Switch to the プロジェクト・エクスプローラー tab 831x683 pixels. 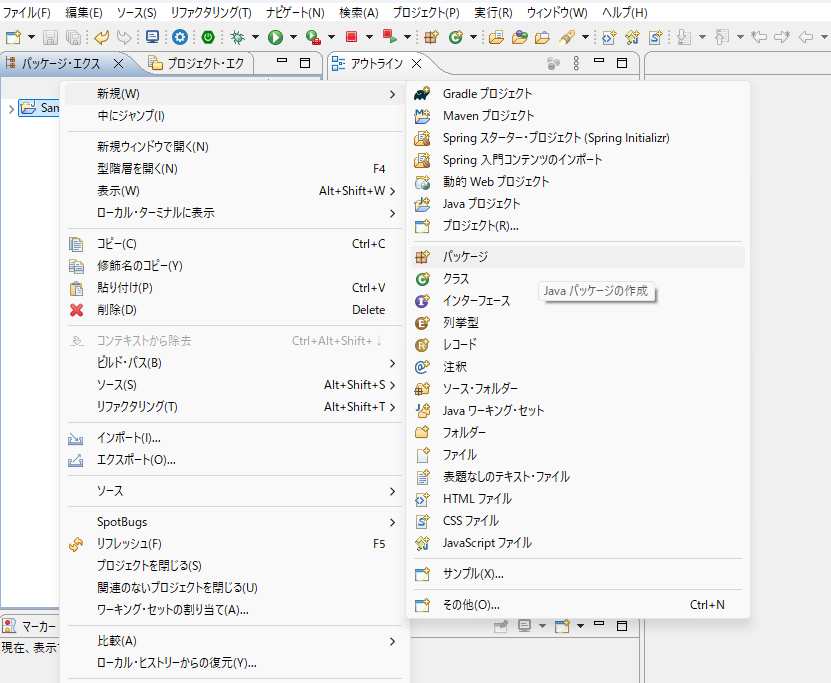pos(200,63)
